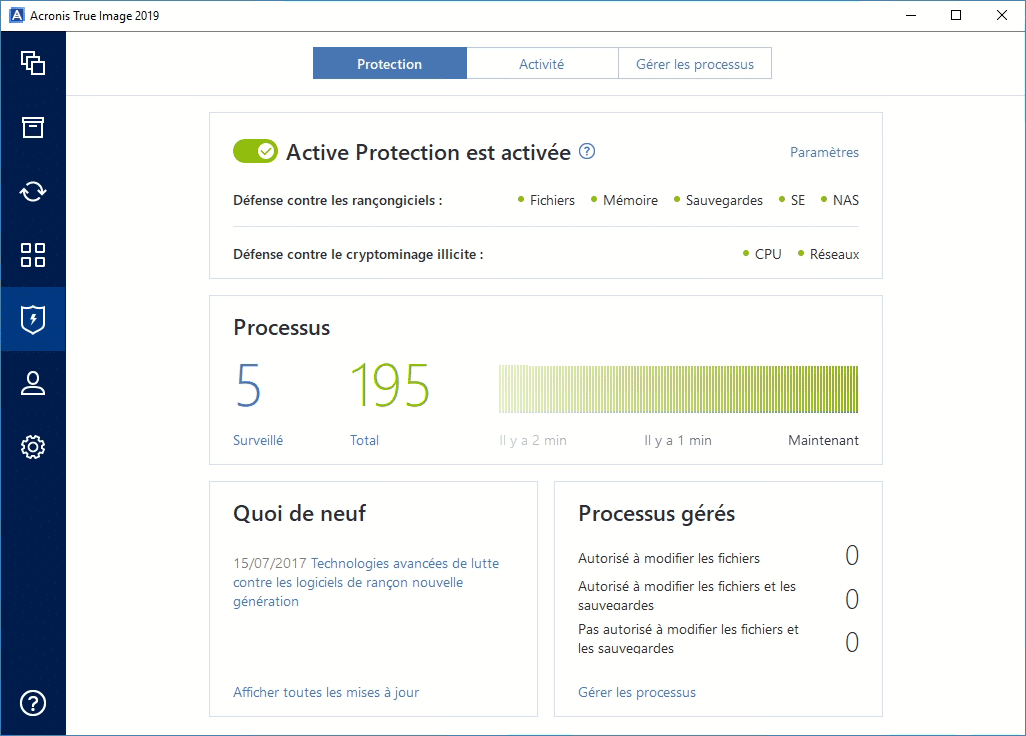
Task: Click the Total process count label
Action: click(x=364, y=440)
